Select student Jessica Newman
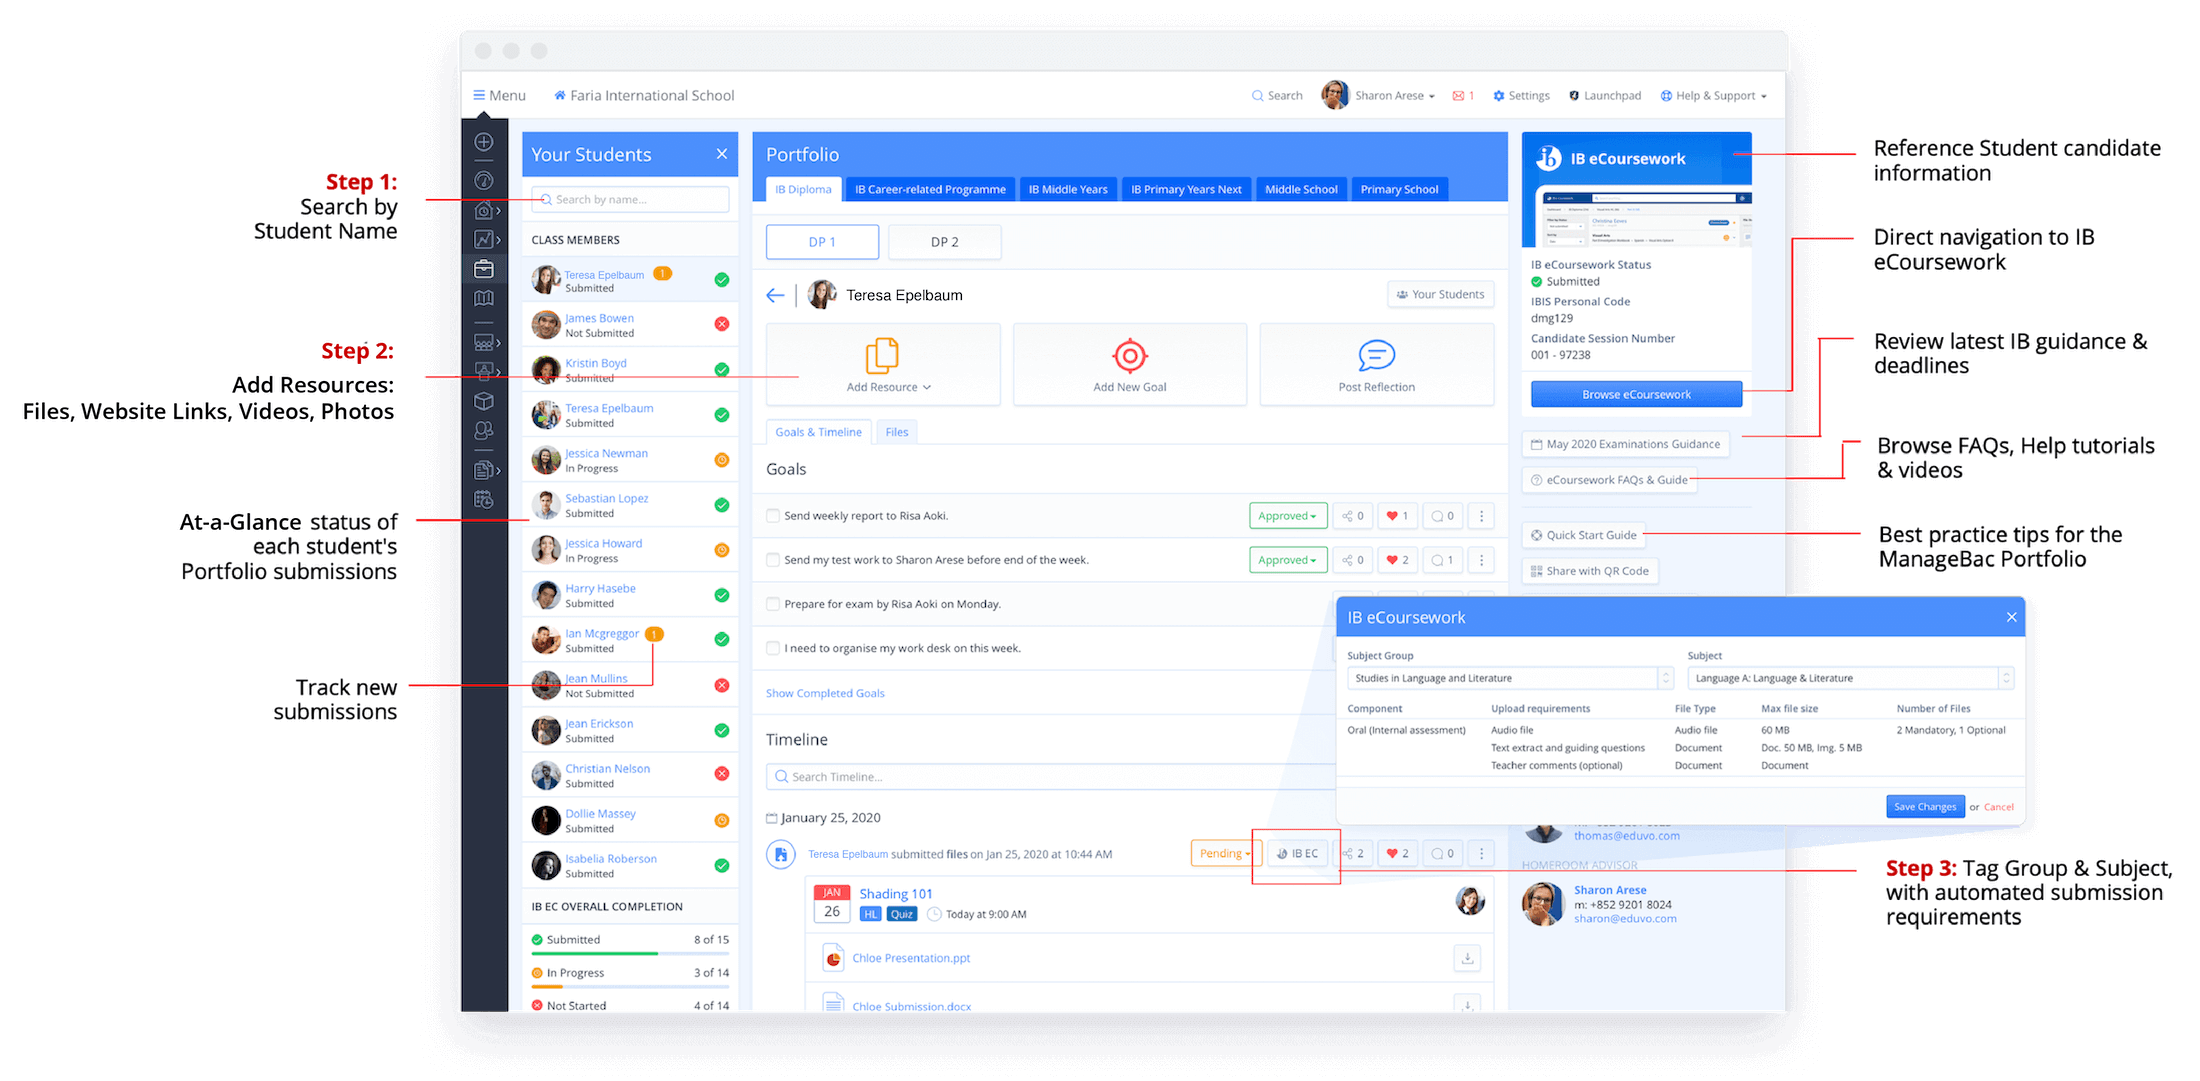 (x=630, y=460)
